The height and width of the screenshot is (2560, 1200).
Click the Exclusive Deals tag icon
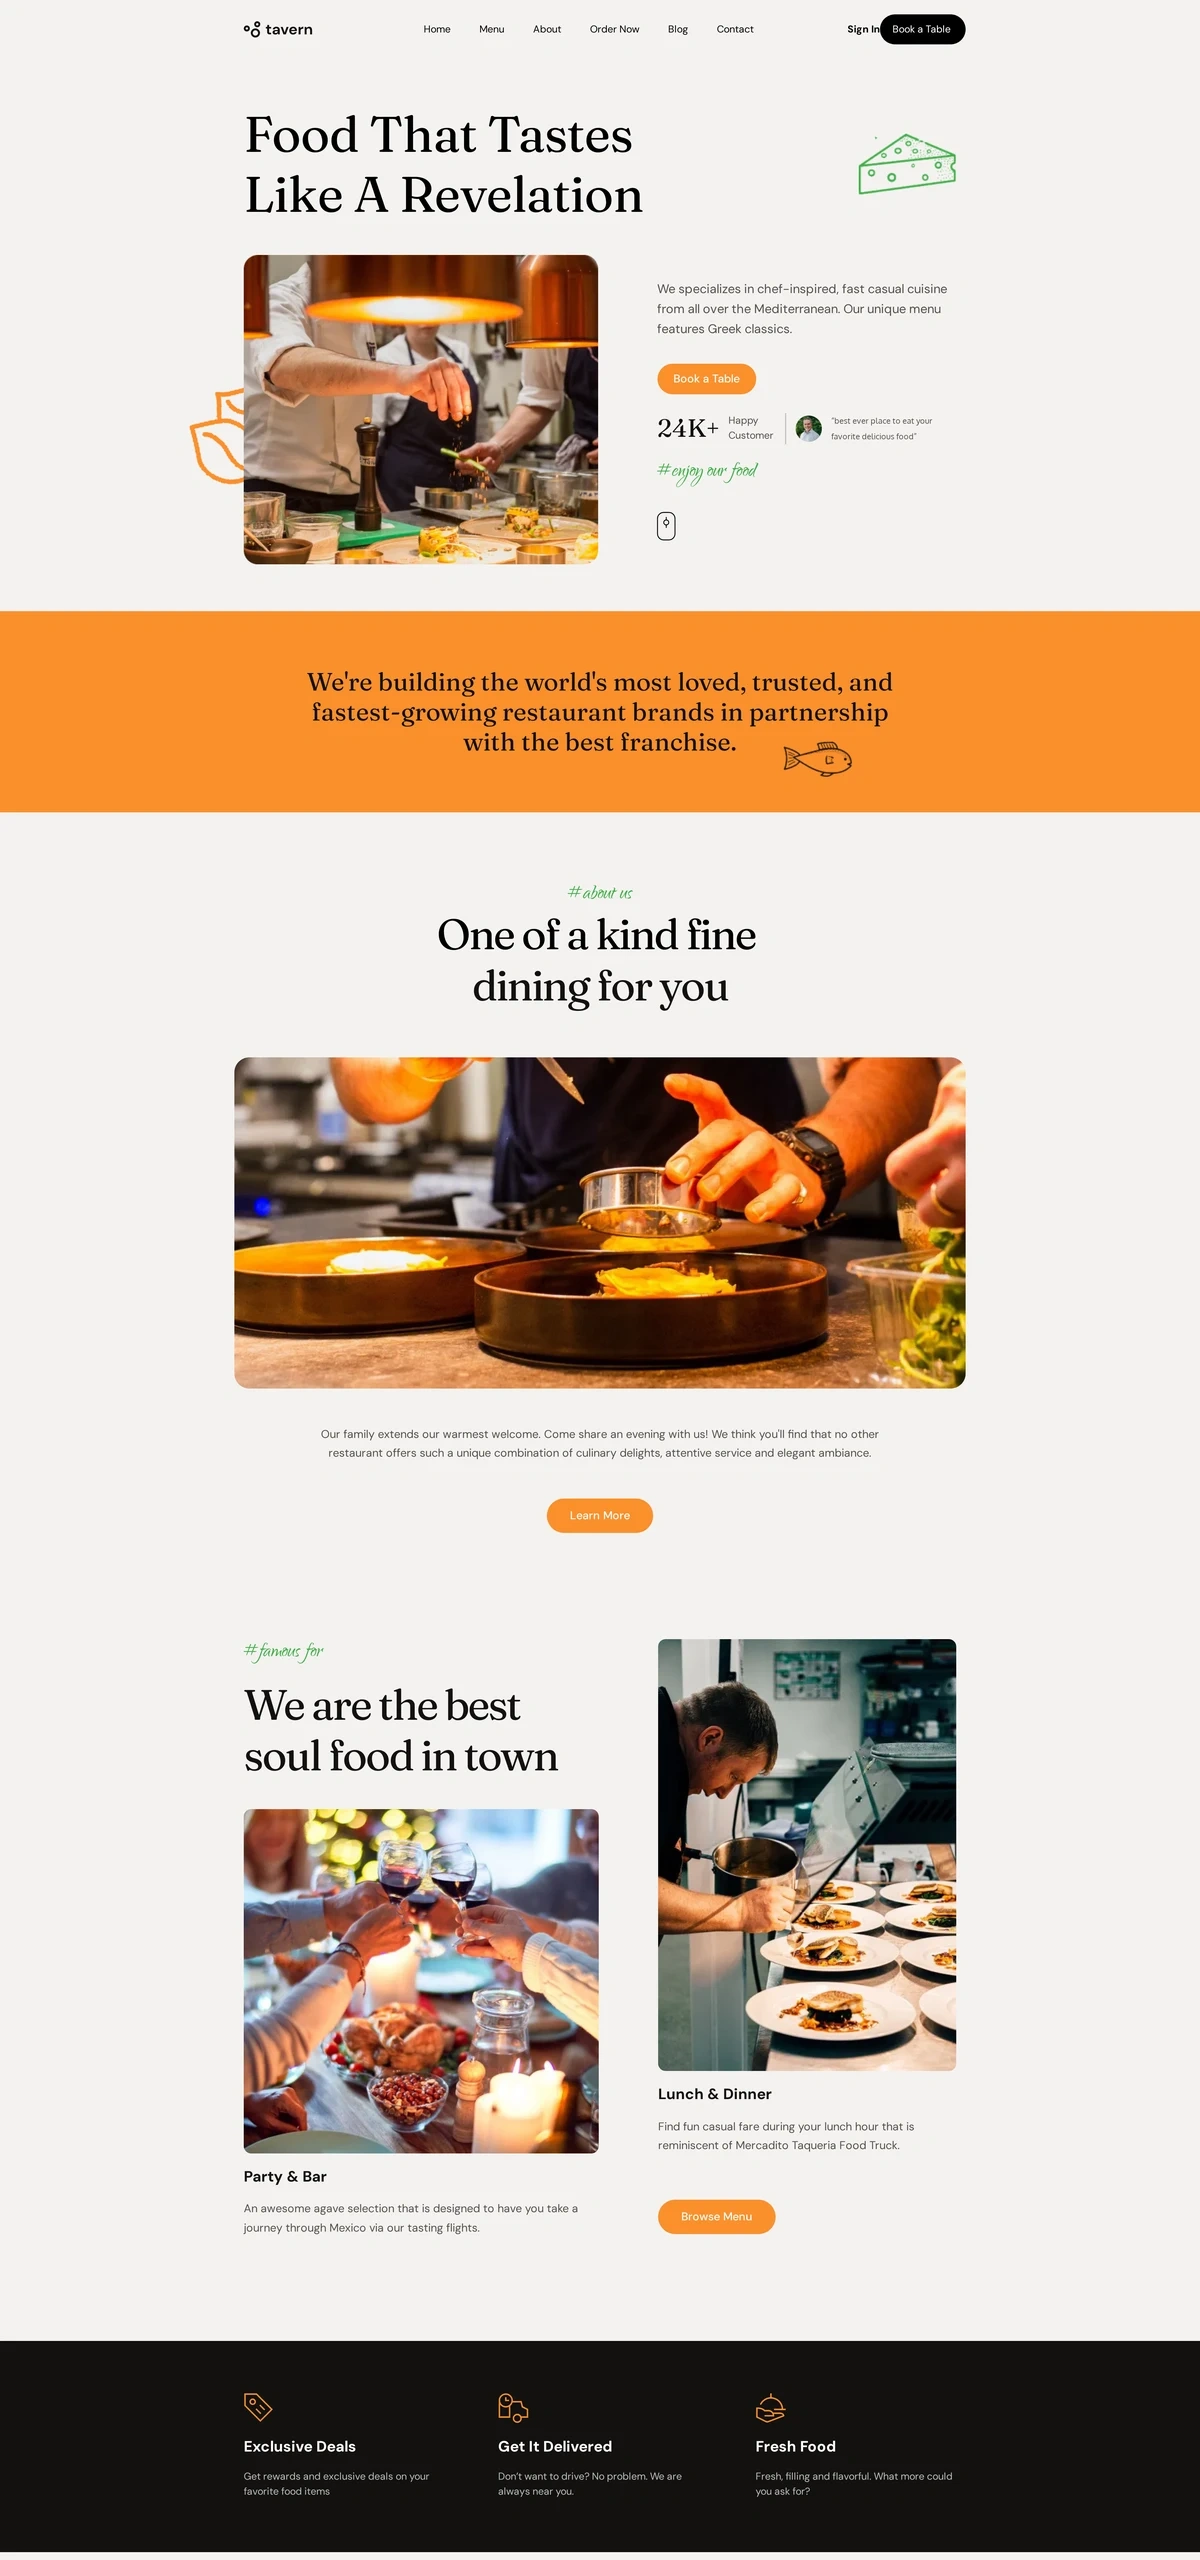(x=258, y=2406)
